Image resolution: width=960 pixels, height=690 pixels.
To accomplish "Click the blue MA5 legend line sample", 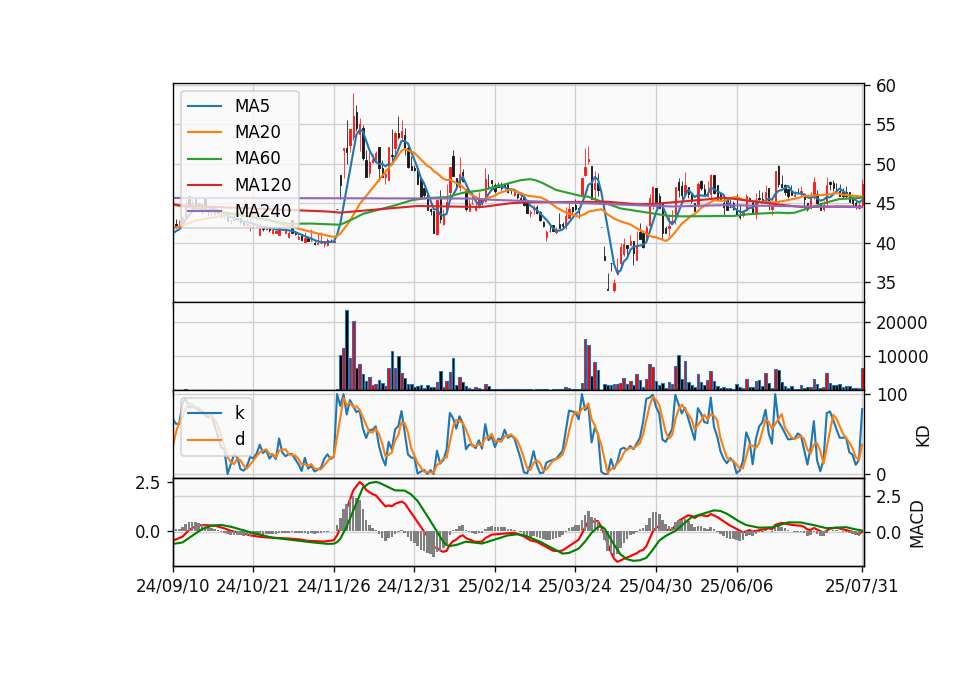I will pyautogui.click(x=204, y=106).
